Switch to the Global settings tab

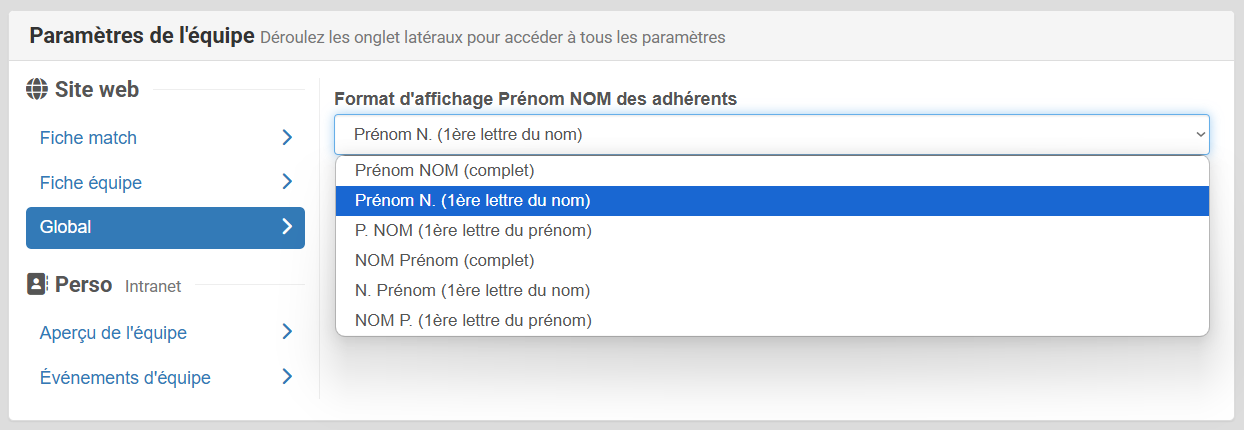coord(66,227)
